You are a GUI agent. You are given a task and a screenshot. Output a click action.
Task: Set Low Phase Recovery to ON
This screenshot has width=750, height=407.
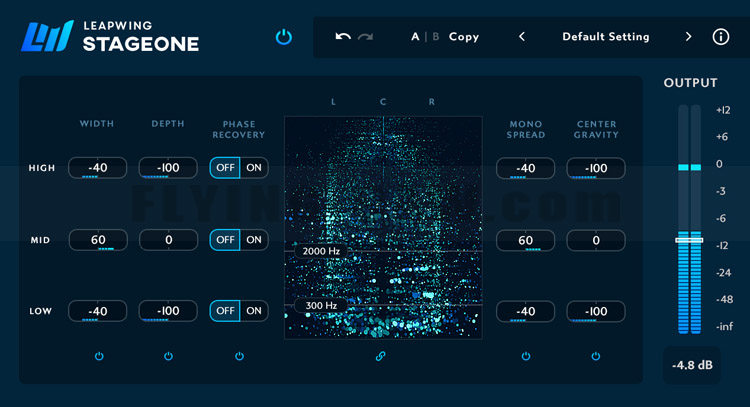pos(254,311)
